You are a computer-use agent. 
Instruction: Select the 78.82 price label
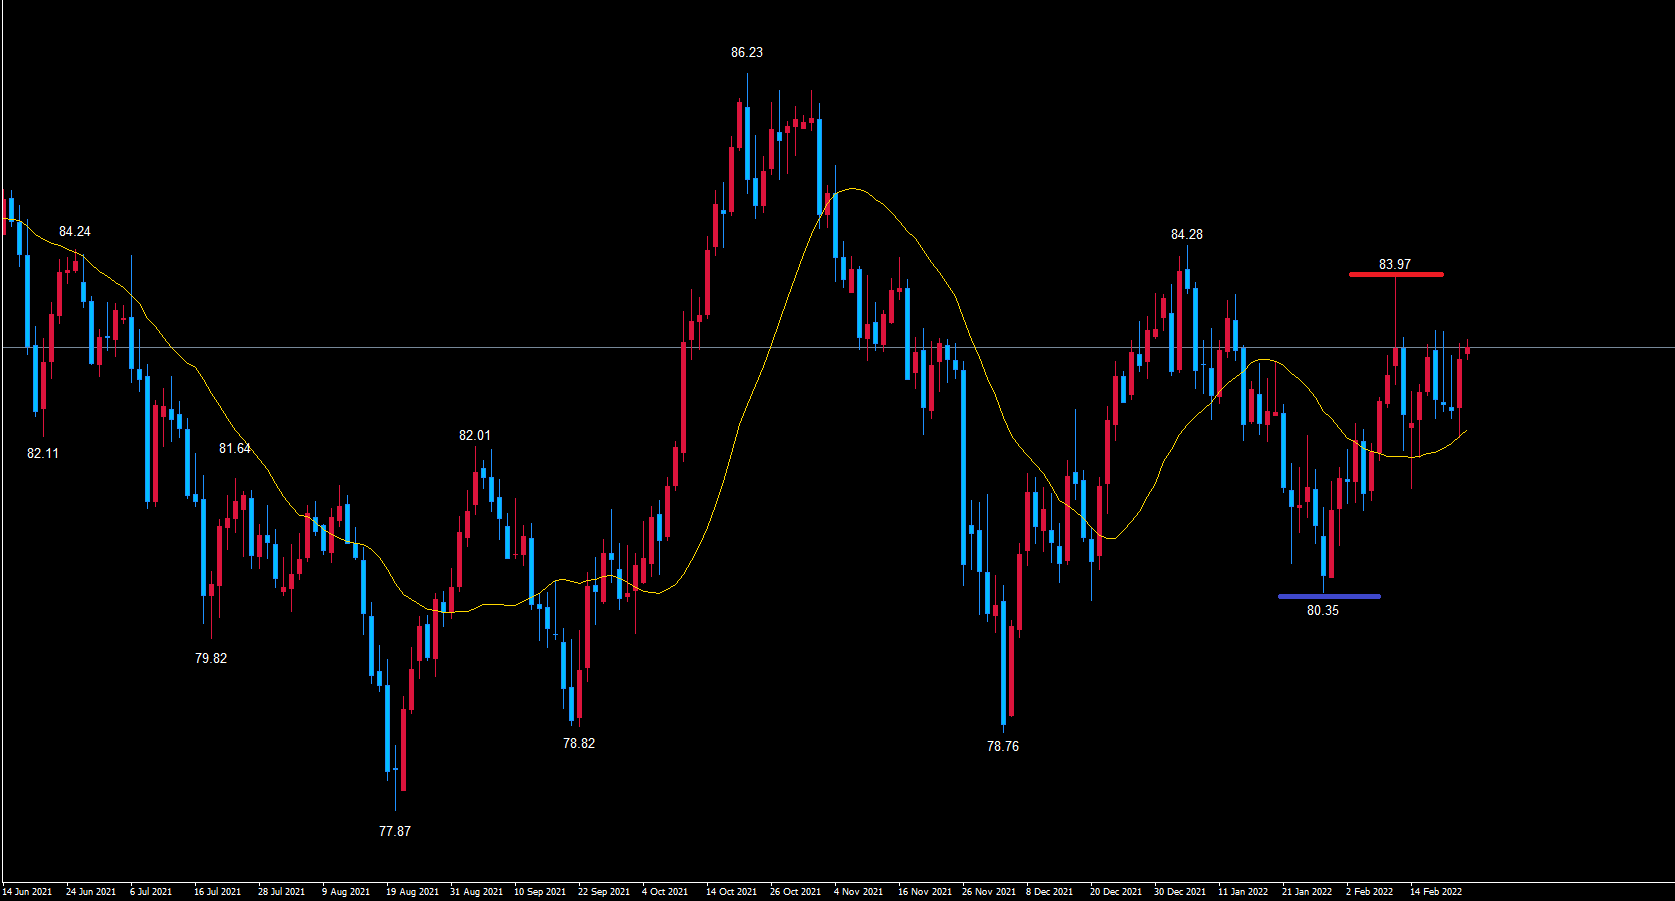(x=578, y=743)
